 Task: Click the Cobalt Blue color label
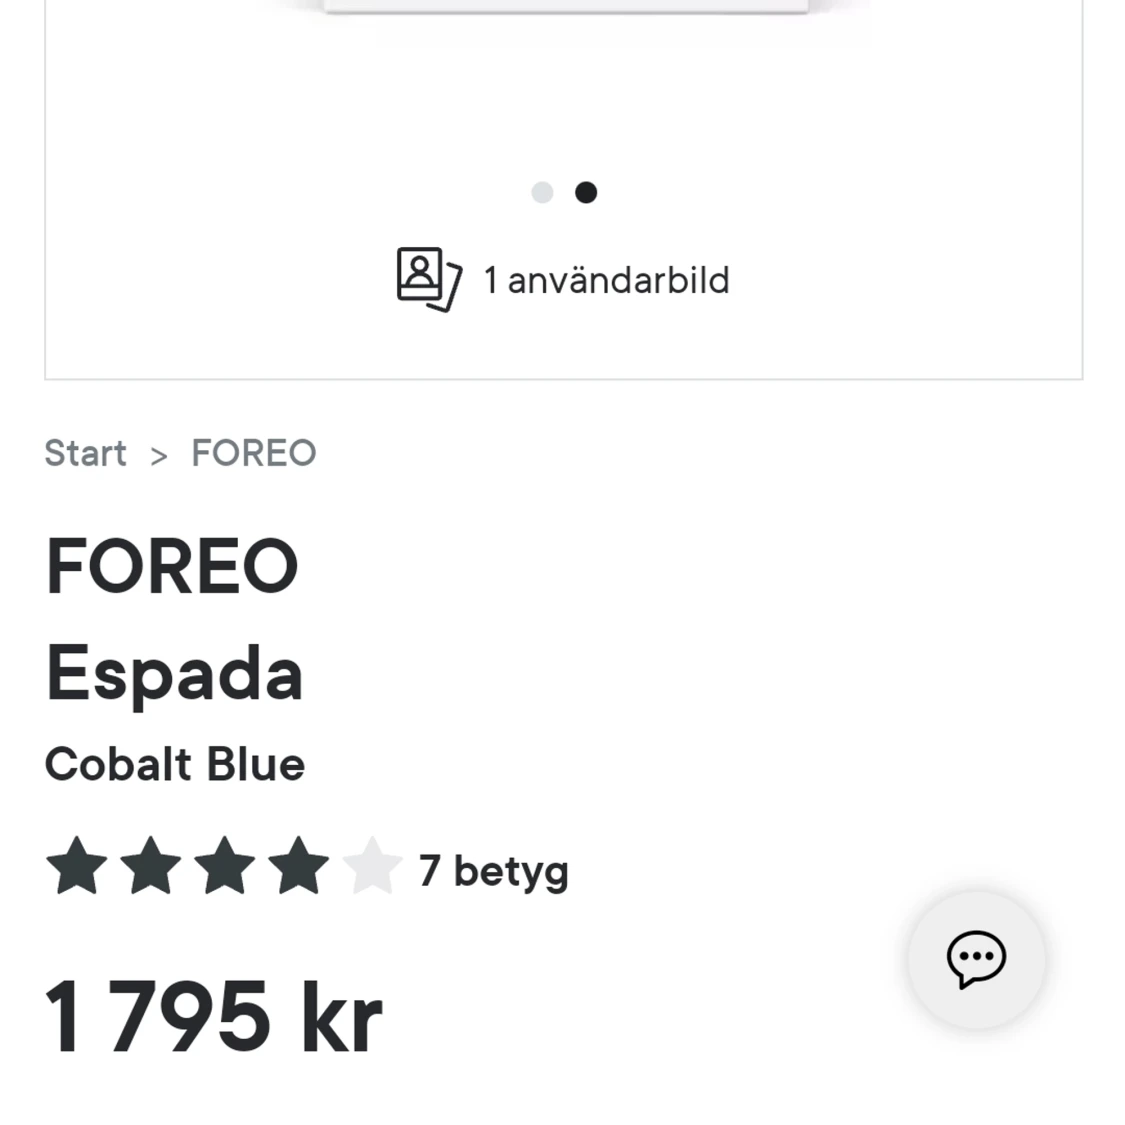pyautogui.click(x=175, y=763)
